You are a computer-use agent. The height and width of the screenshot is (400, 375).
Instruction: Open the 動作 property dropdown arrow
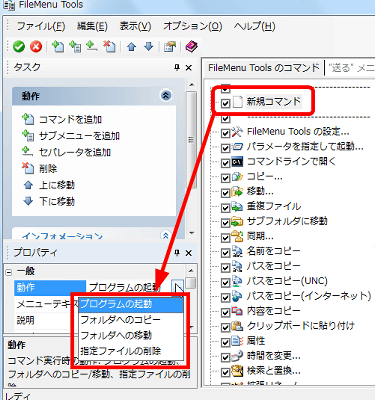point(178,287)
